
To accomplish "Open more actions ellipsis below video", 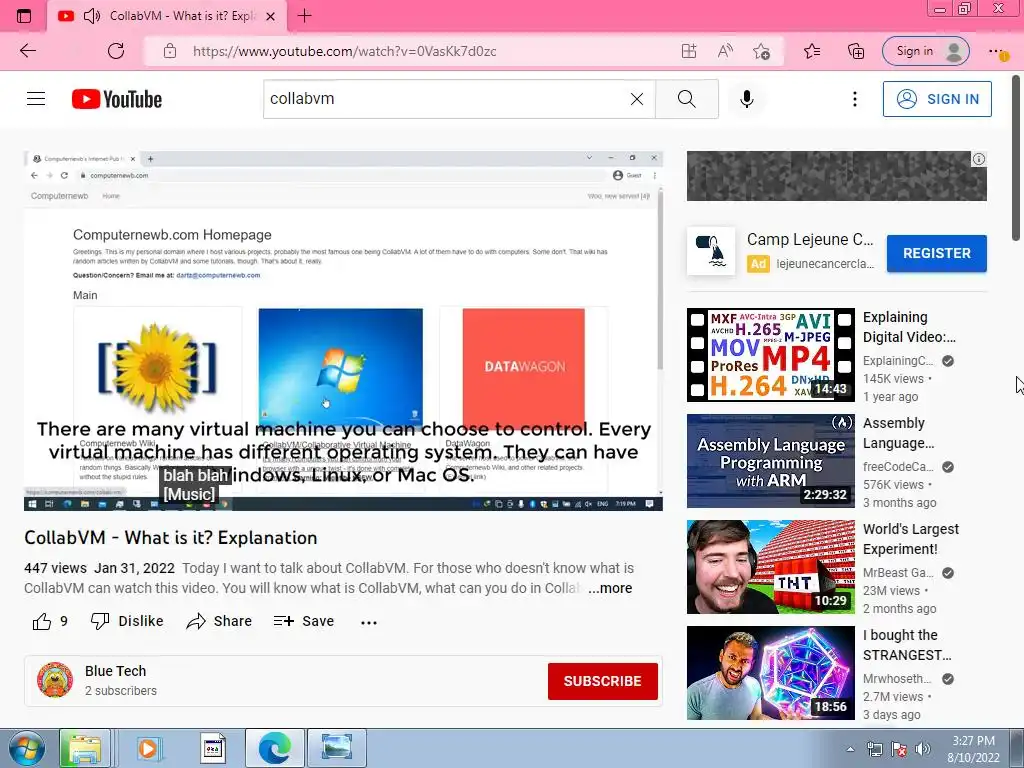I will (369, 622).
